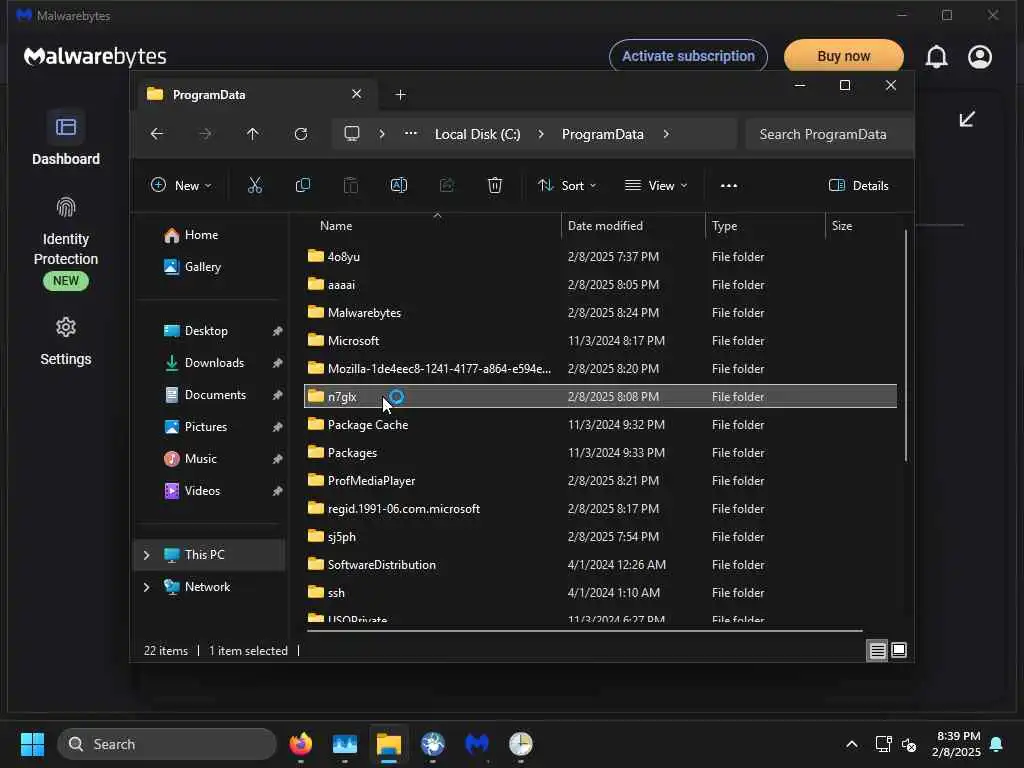The height and width of the screenshot is (768, 1024).
Task: Select the aaaai folder
Action: [600, 285]
